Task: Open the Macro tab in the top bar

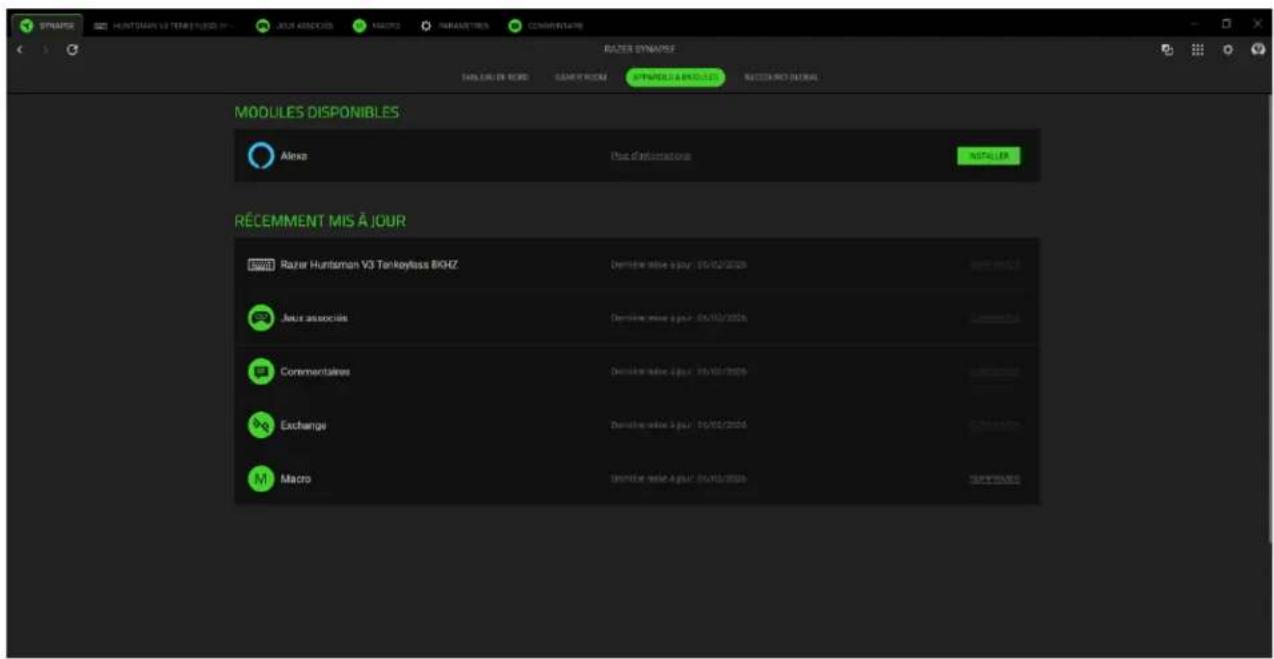Action: (x=376, y=25)
